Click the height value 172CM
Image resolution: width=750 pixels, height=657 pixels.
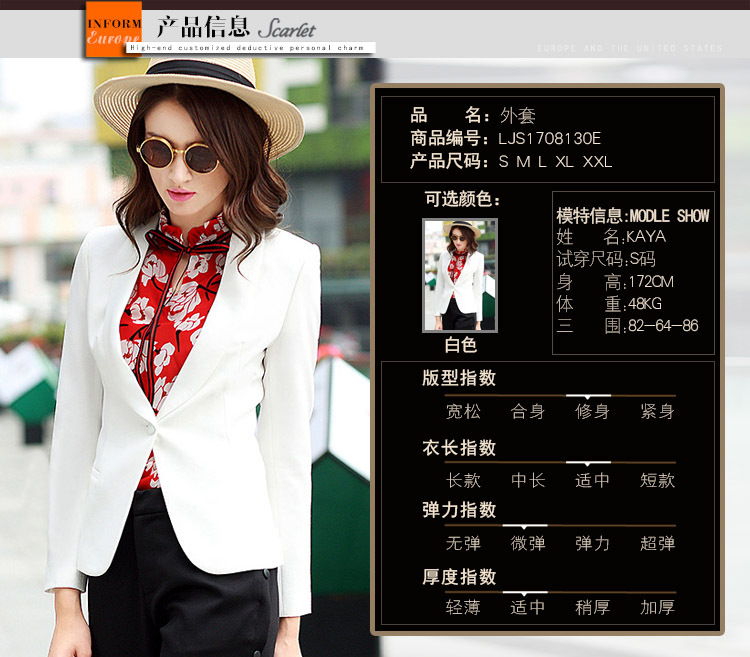point(651,282)
